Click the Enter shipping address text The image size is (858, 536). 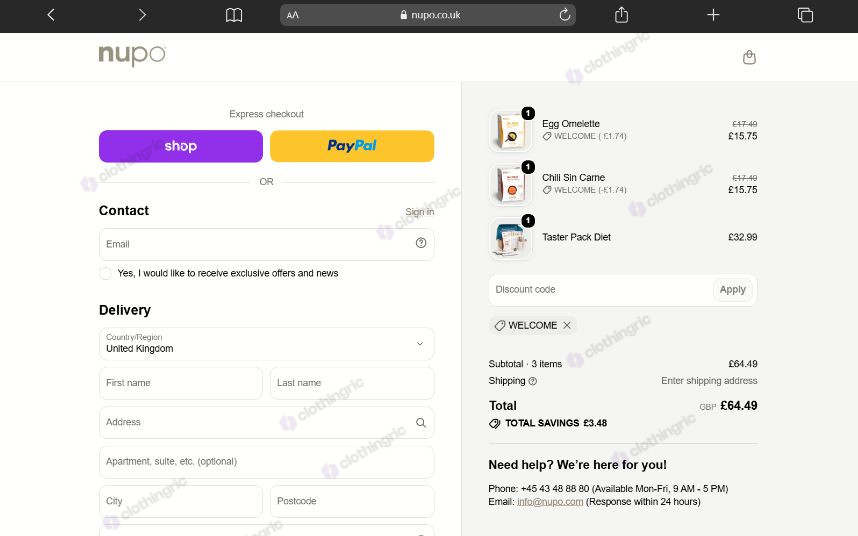(x=709, y=381)
